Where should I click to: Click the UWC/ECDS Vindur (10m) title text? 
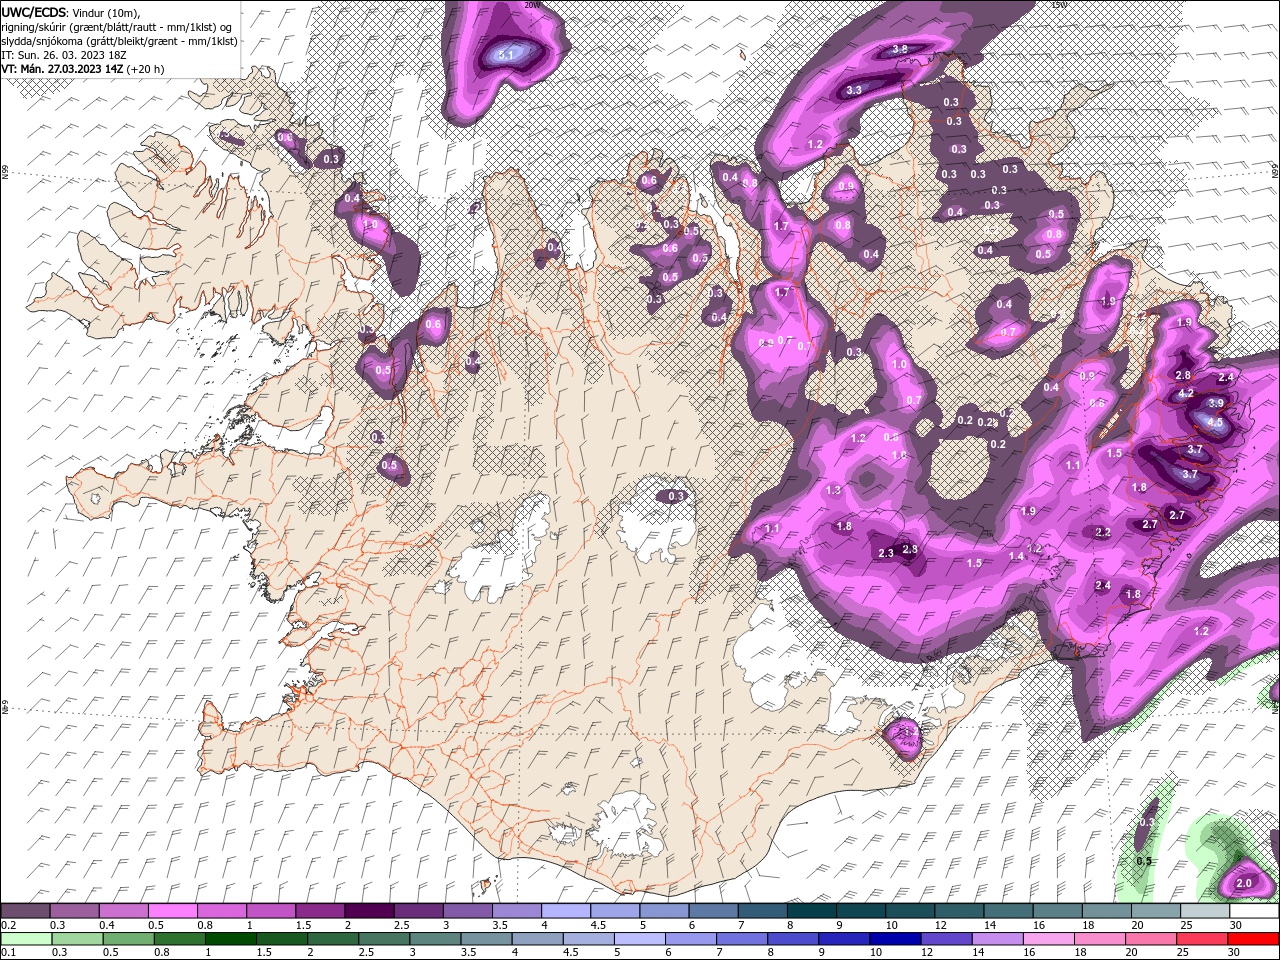[x=71, y=12]
